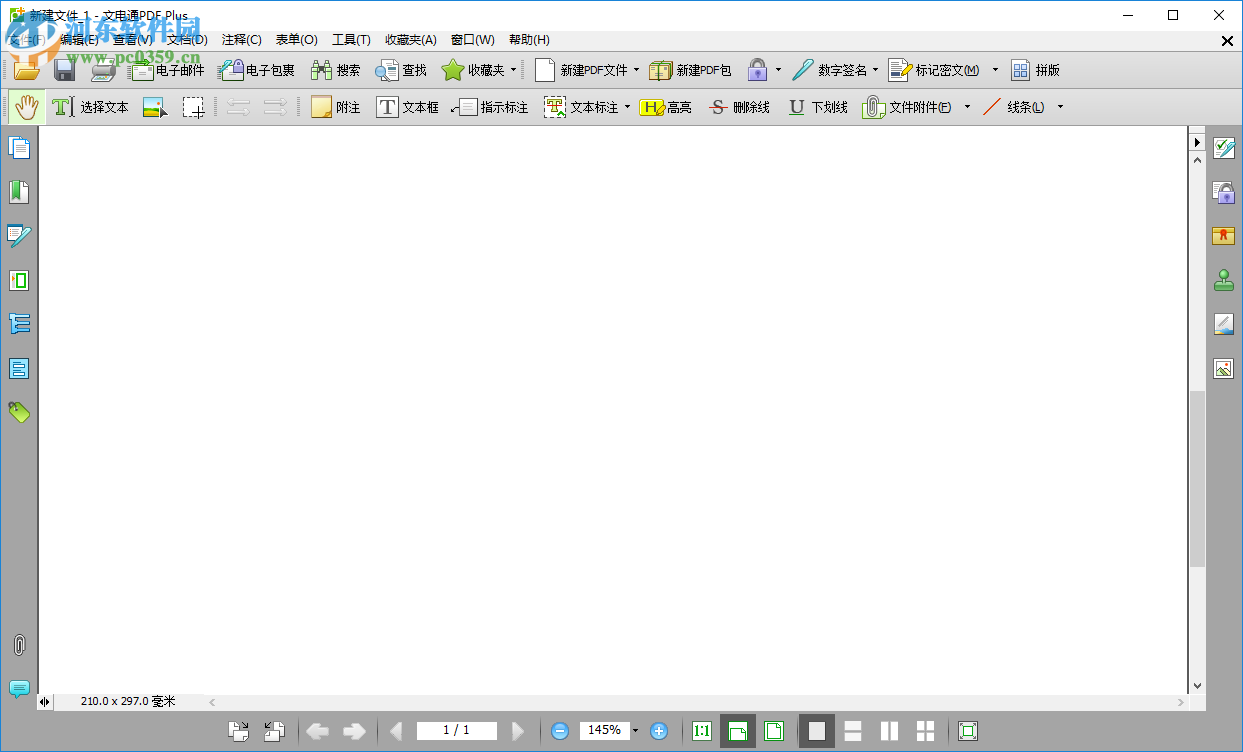The height and width of the screenshot is (752, 1243).
Task: Click the Print icon
Action: (103, 70)
